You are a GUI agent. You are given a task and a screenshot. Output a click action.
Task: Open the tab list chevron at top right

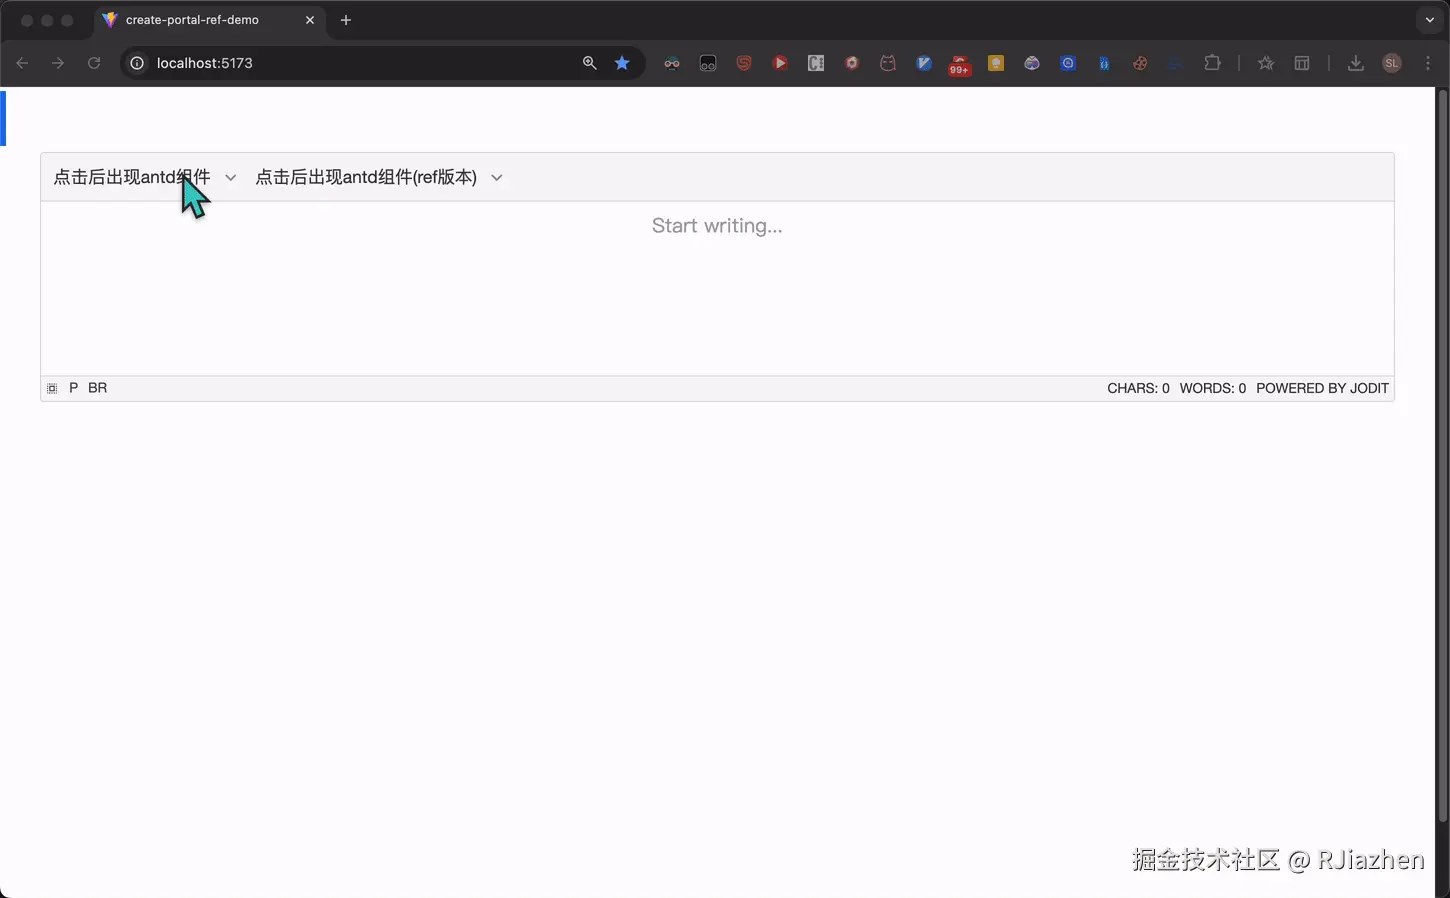click(x=1427, y=20)
